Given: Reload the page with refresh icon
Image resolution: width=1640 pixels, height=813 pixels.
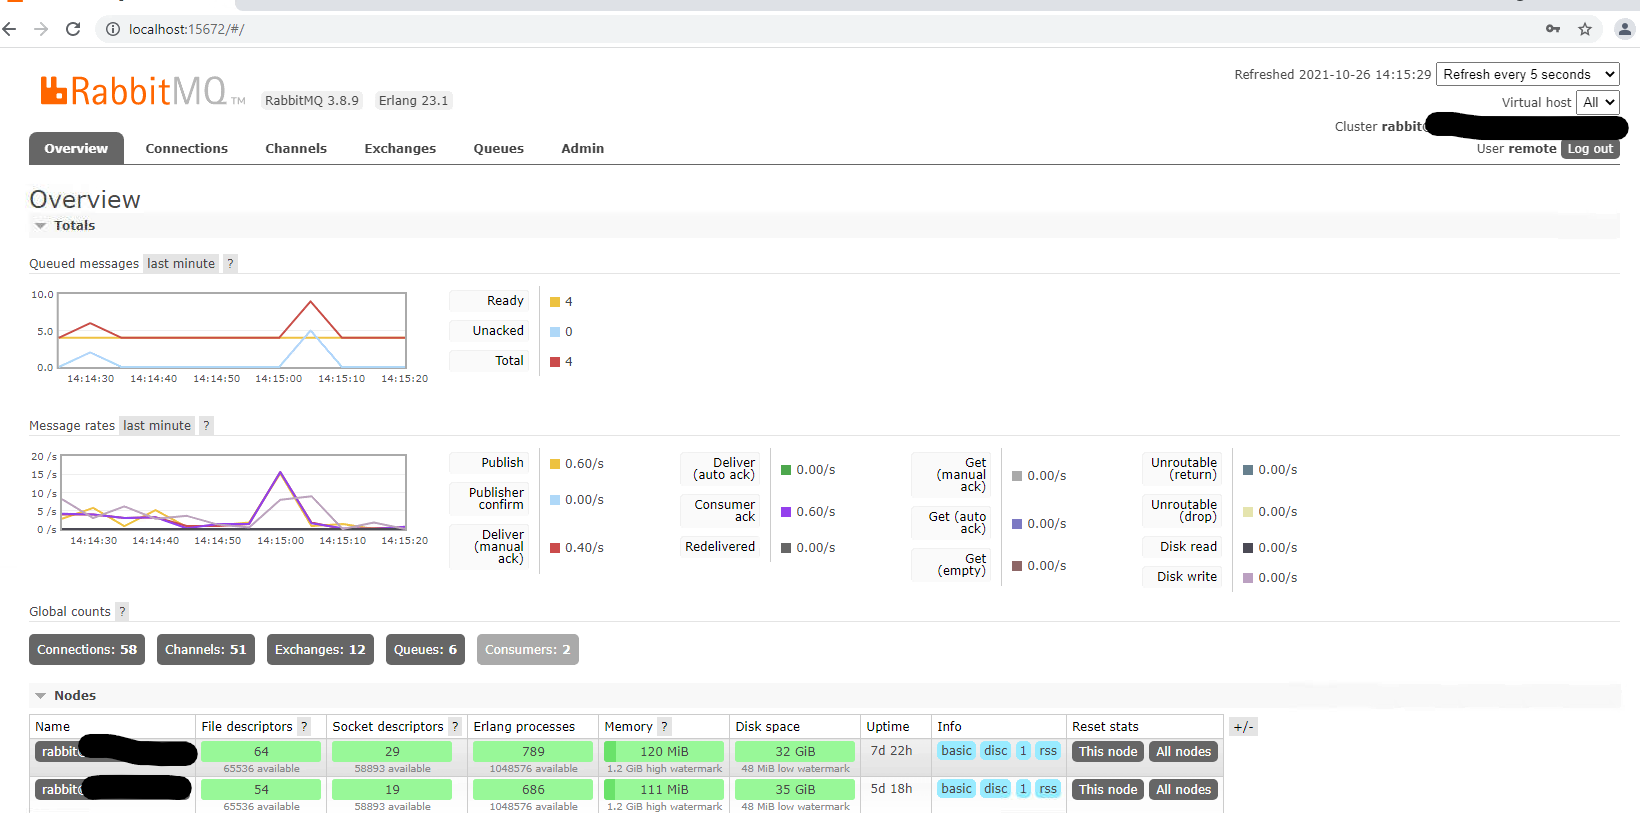Looking at the screenshot, I should click(x=73, y=29).
